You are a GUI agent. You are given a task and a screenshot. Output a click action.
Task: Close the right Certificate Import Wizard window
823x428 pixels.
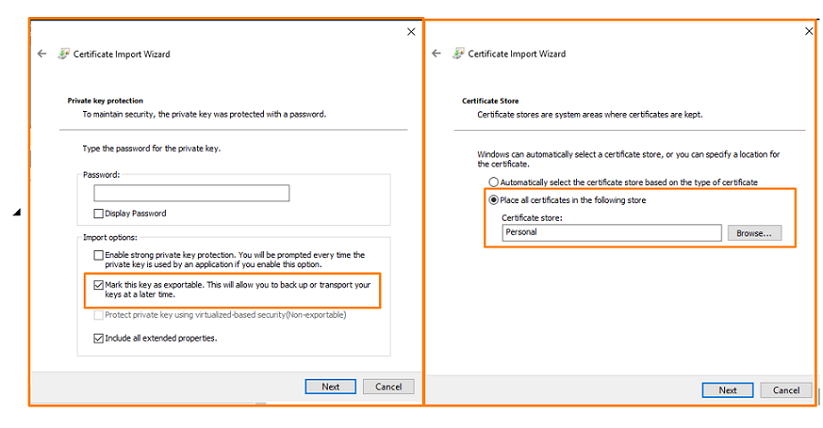[x=809, y=32]
